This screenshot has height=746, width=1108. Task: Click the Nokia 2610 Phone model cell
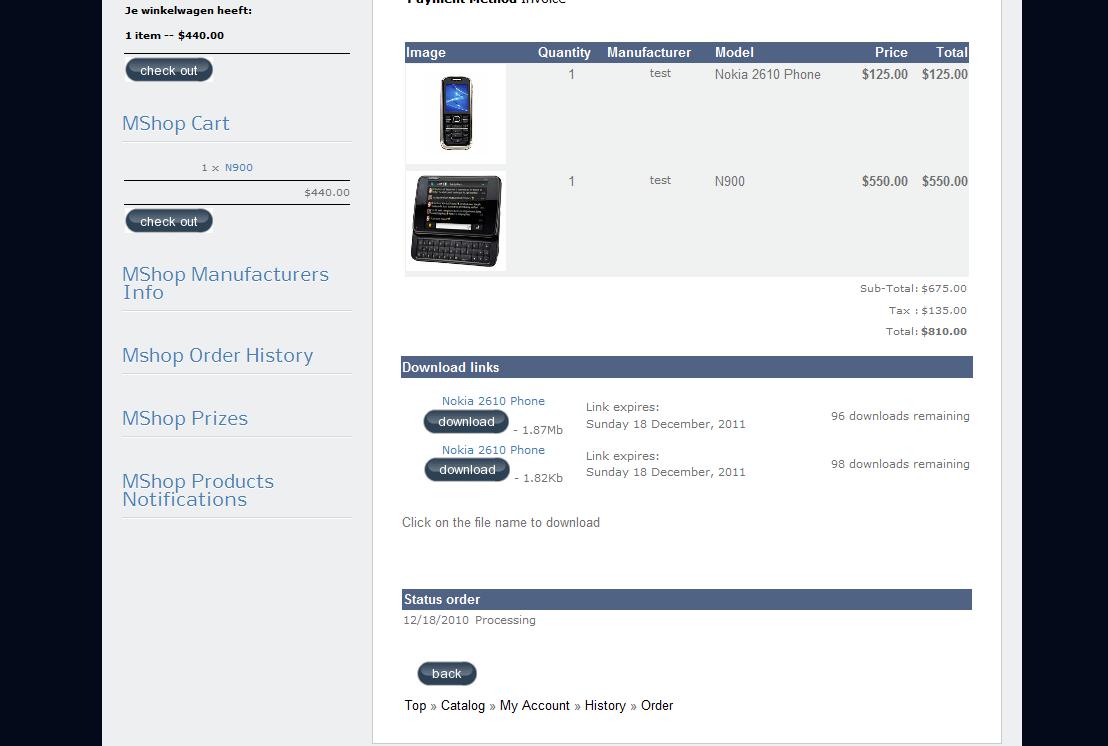tap(767, 74)
